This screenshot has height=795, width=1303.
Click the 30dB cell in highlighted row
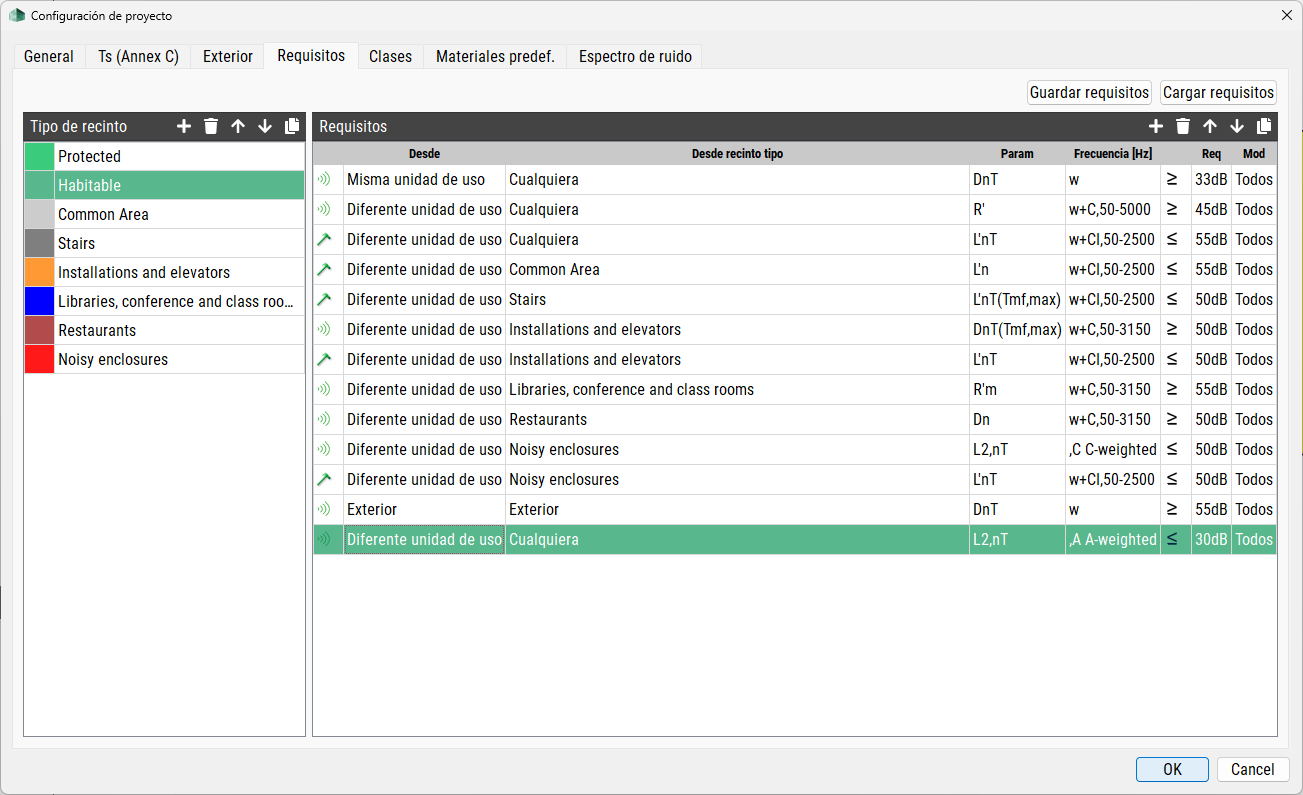1211,540
